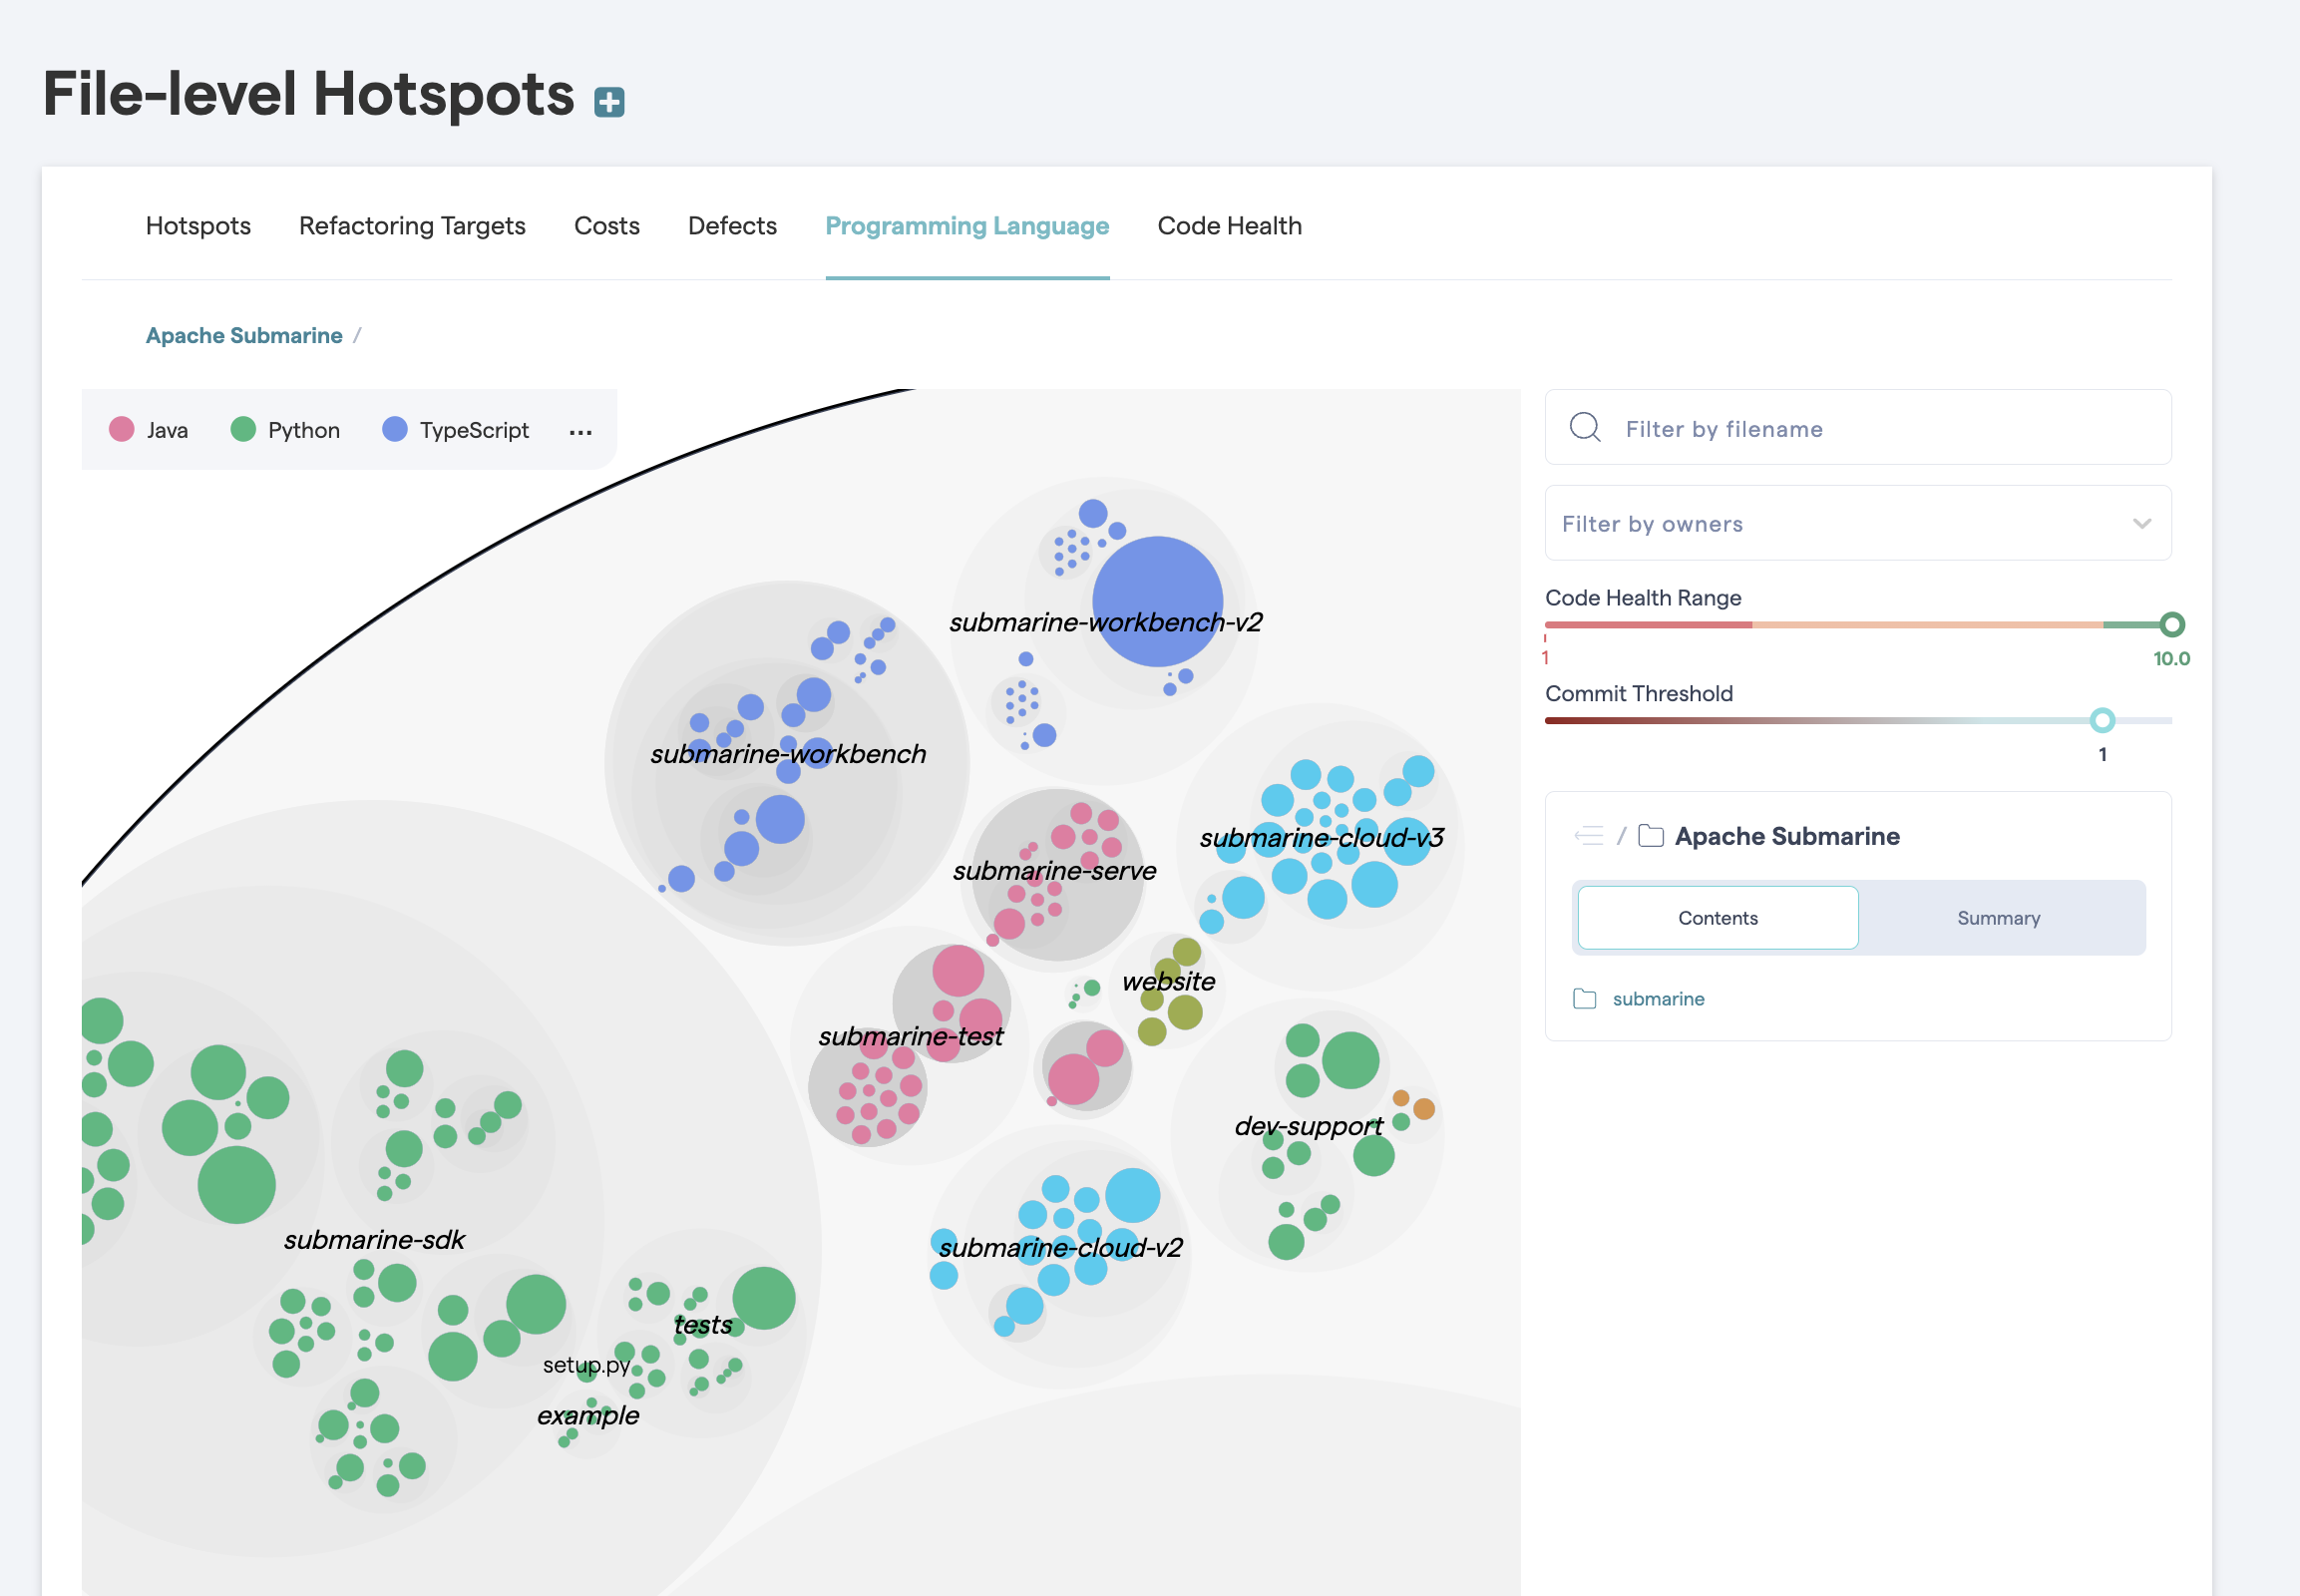Open the Code Health tab

(x=1229, y=226)
